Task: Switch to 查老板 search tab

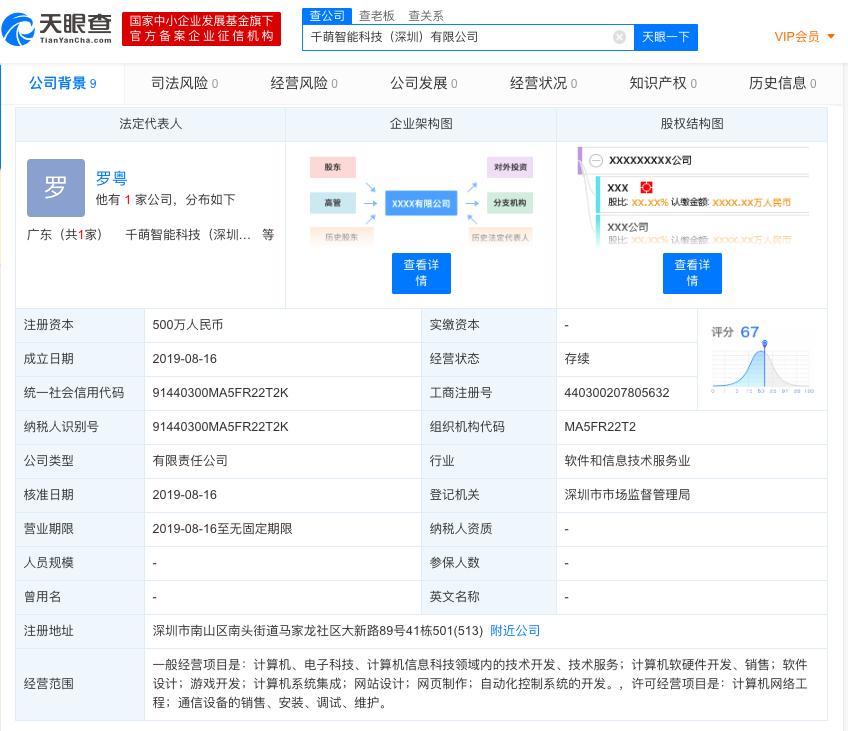Action: tap(377, 16)
